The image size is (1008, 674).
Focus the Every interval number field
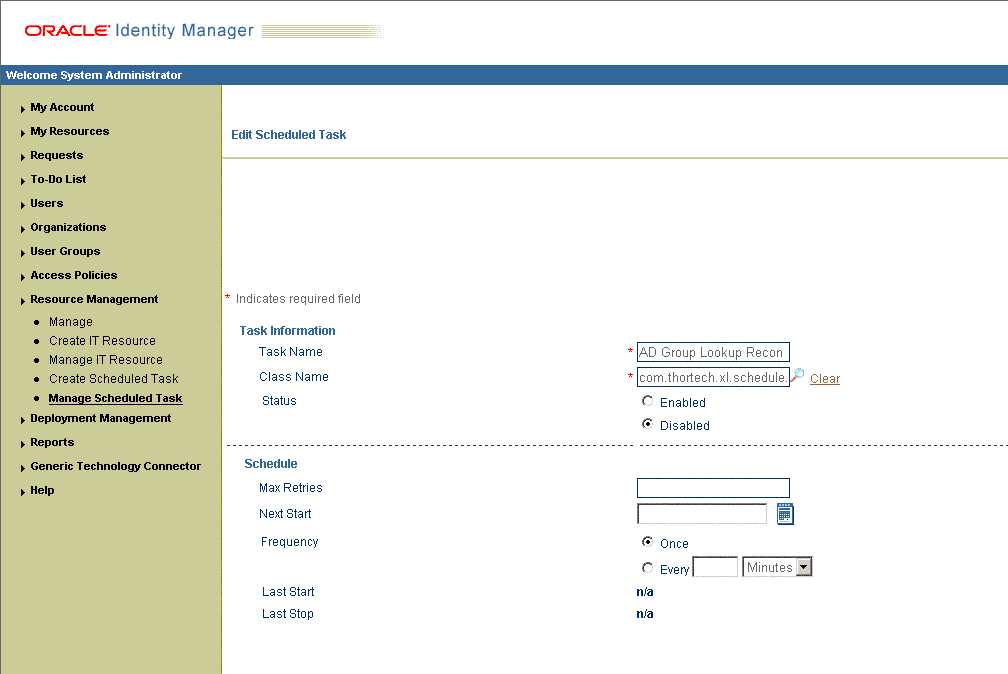715,567
